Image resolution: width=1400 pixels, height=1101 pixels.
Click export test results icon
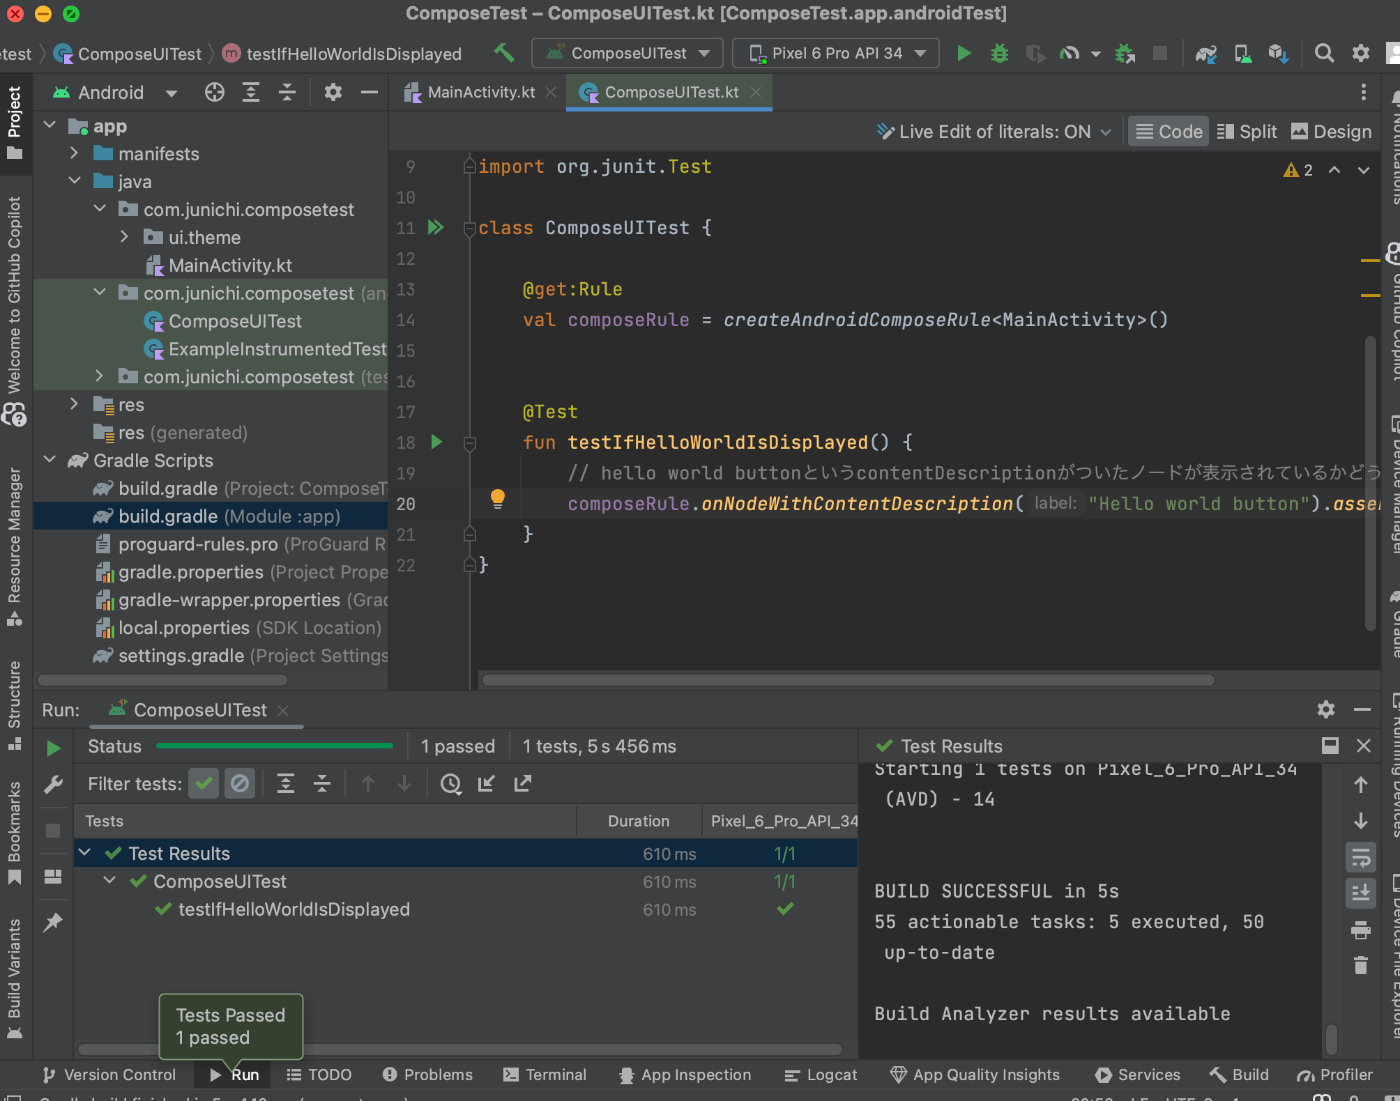(x=522, y=784)
